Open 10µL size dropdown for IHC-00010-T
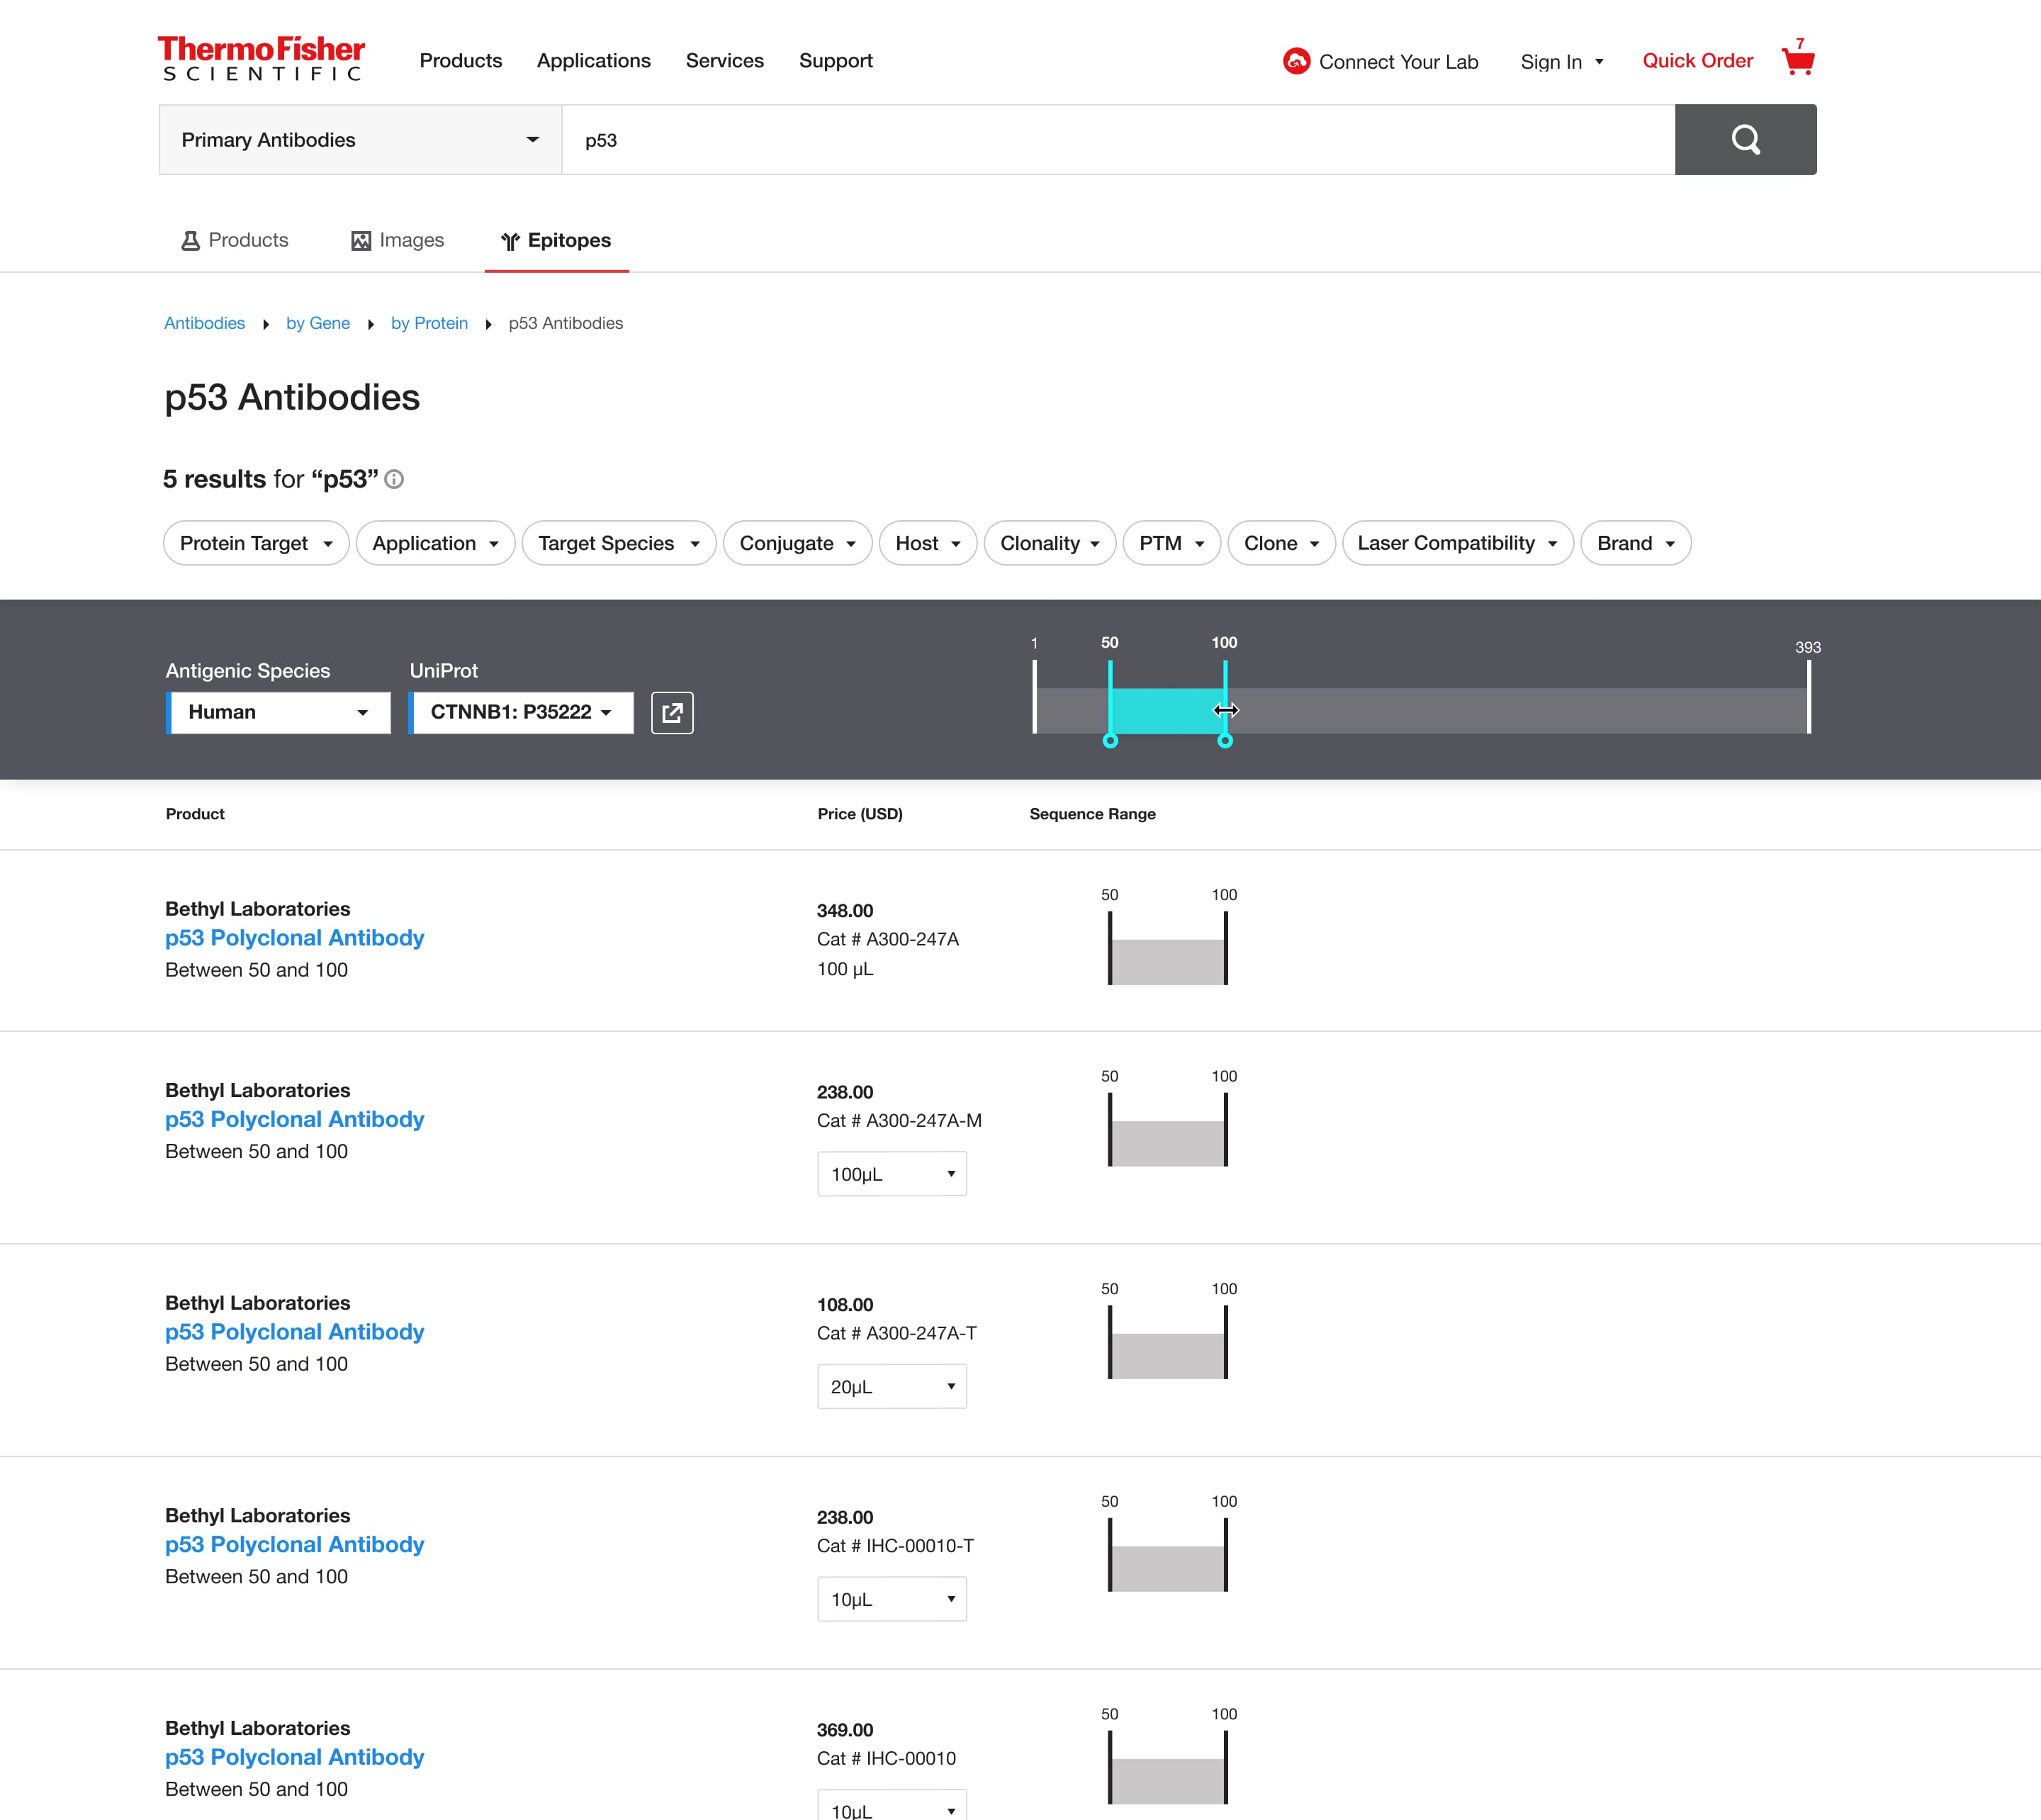The image size is (2041, 1820). 892,1599
